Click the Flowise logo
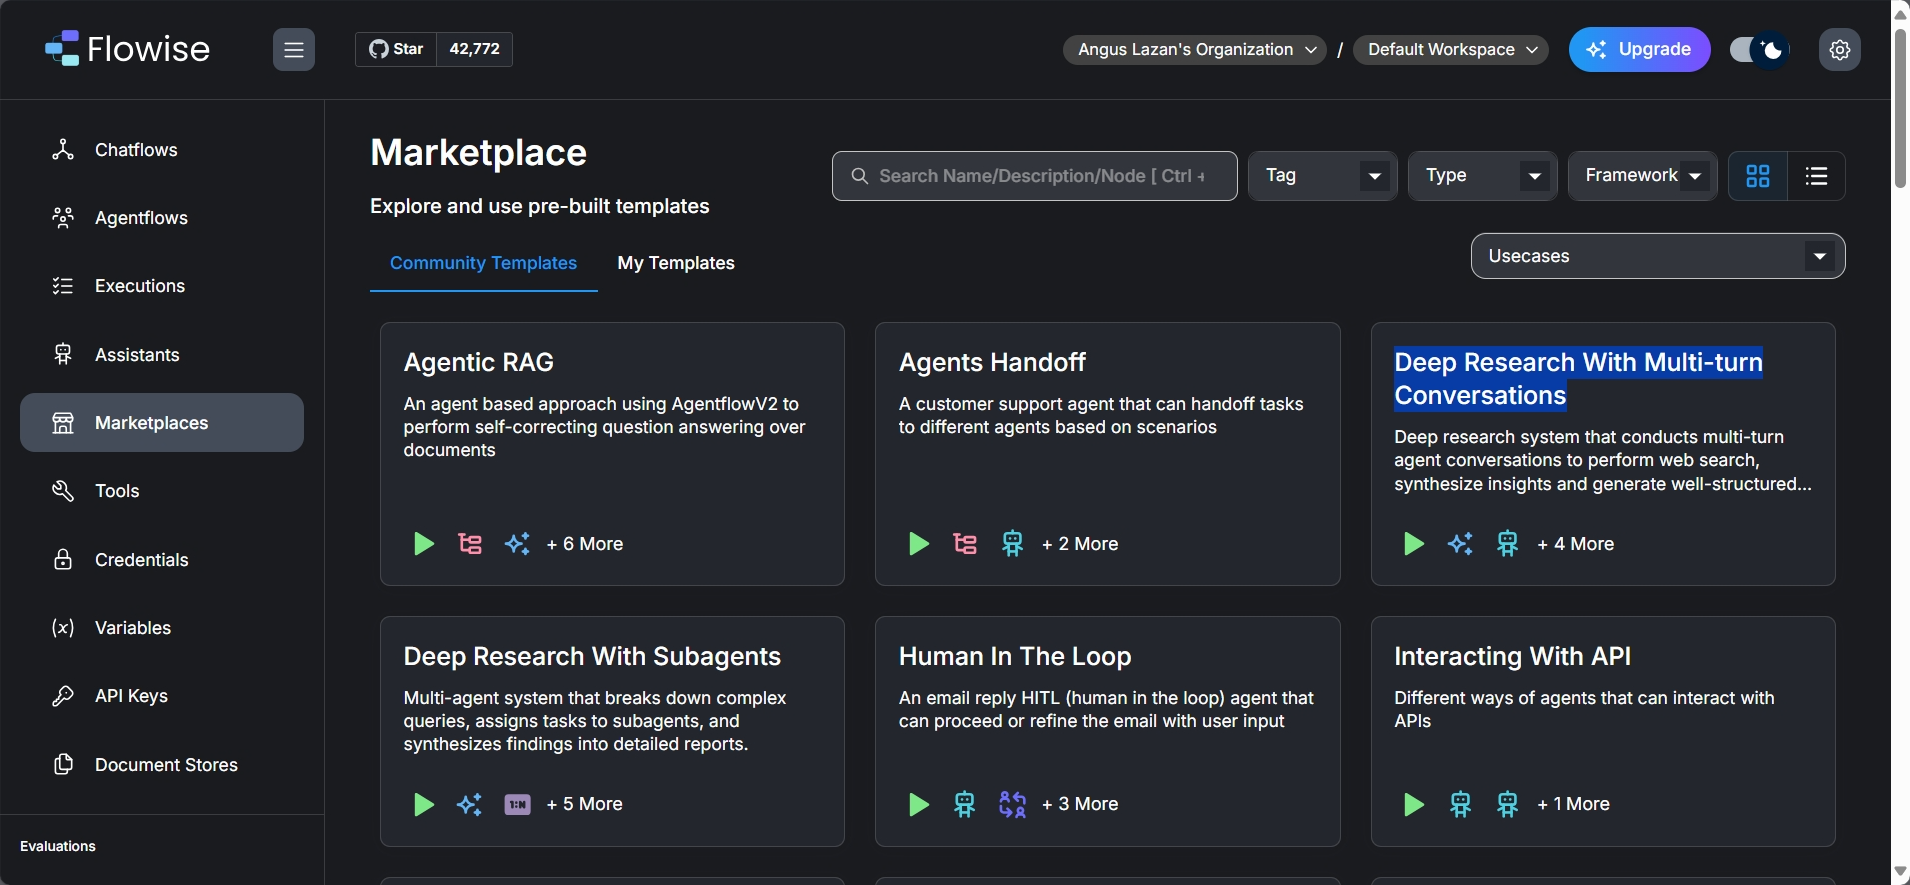Viewport: 1910px width, 885px height. (127, 49)
